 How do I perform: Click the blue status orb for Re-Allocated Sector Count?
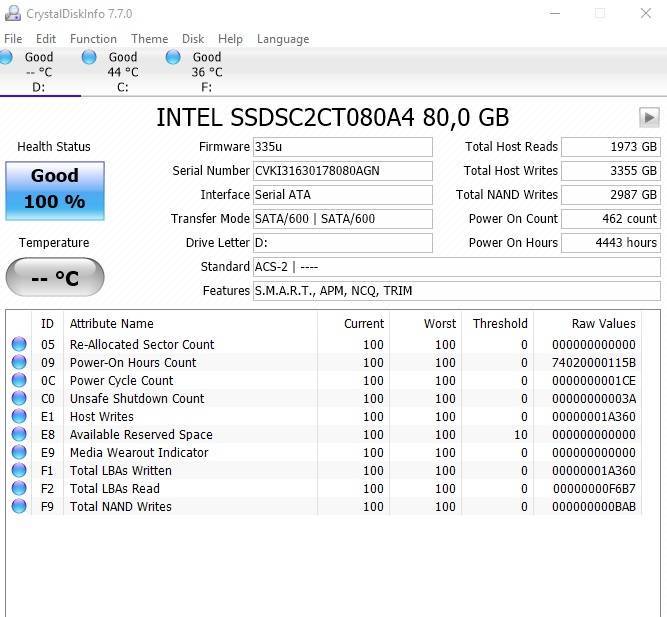click(x=19, y=345)
